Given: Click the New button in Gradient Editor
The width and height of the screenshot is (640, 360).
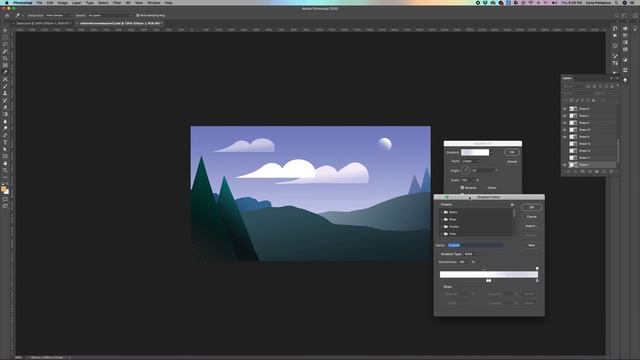Looking at the screenshot, I should click(x=531, y=245).
